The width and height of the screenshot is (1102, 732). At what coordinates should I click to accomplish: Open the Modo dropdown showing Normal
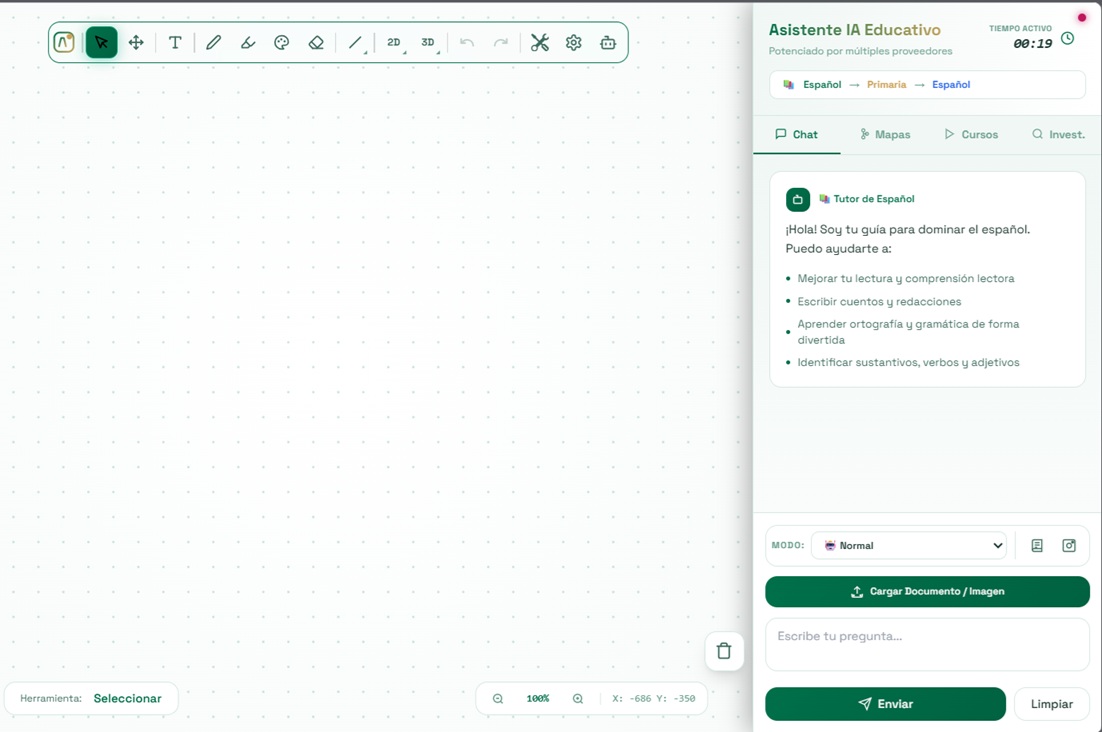[909, 545]
